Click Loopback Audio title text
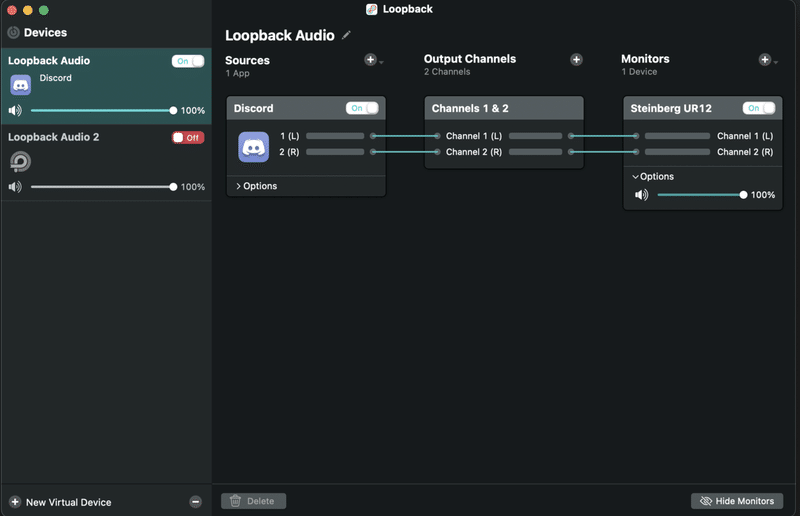This screenshot has height=516, width=800. 280,35
